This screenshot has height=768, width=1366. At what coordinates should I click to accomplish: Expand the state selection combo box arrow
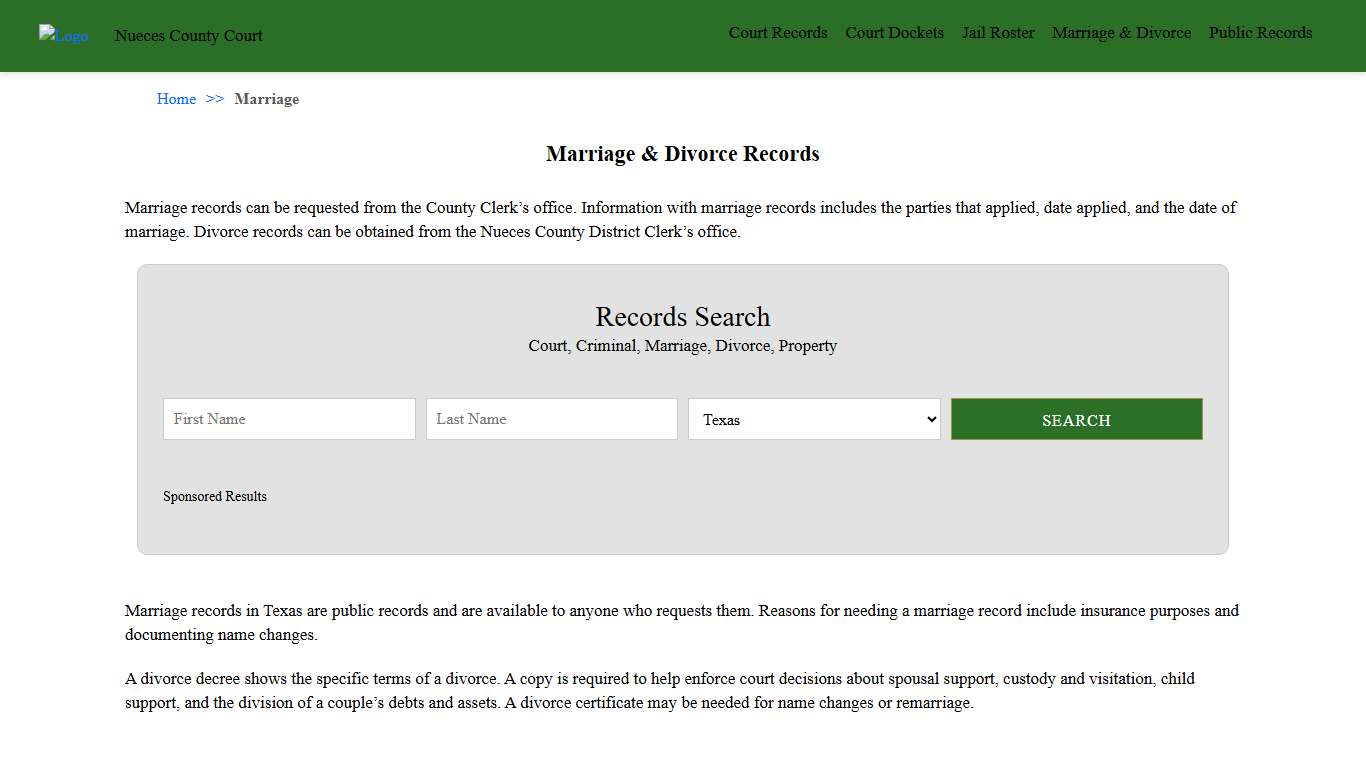tap(930, 419)
